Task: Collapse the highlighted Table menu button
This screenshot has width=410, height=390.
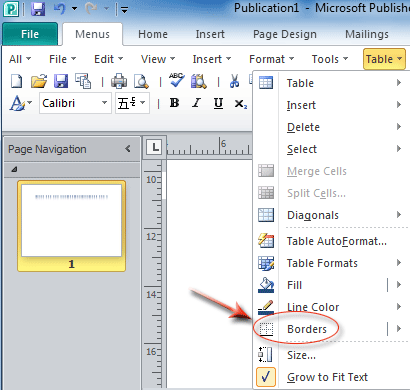Action: [x=384, y=59]
